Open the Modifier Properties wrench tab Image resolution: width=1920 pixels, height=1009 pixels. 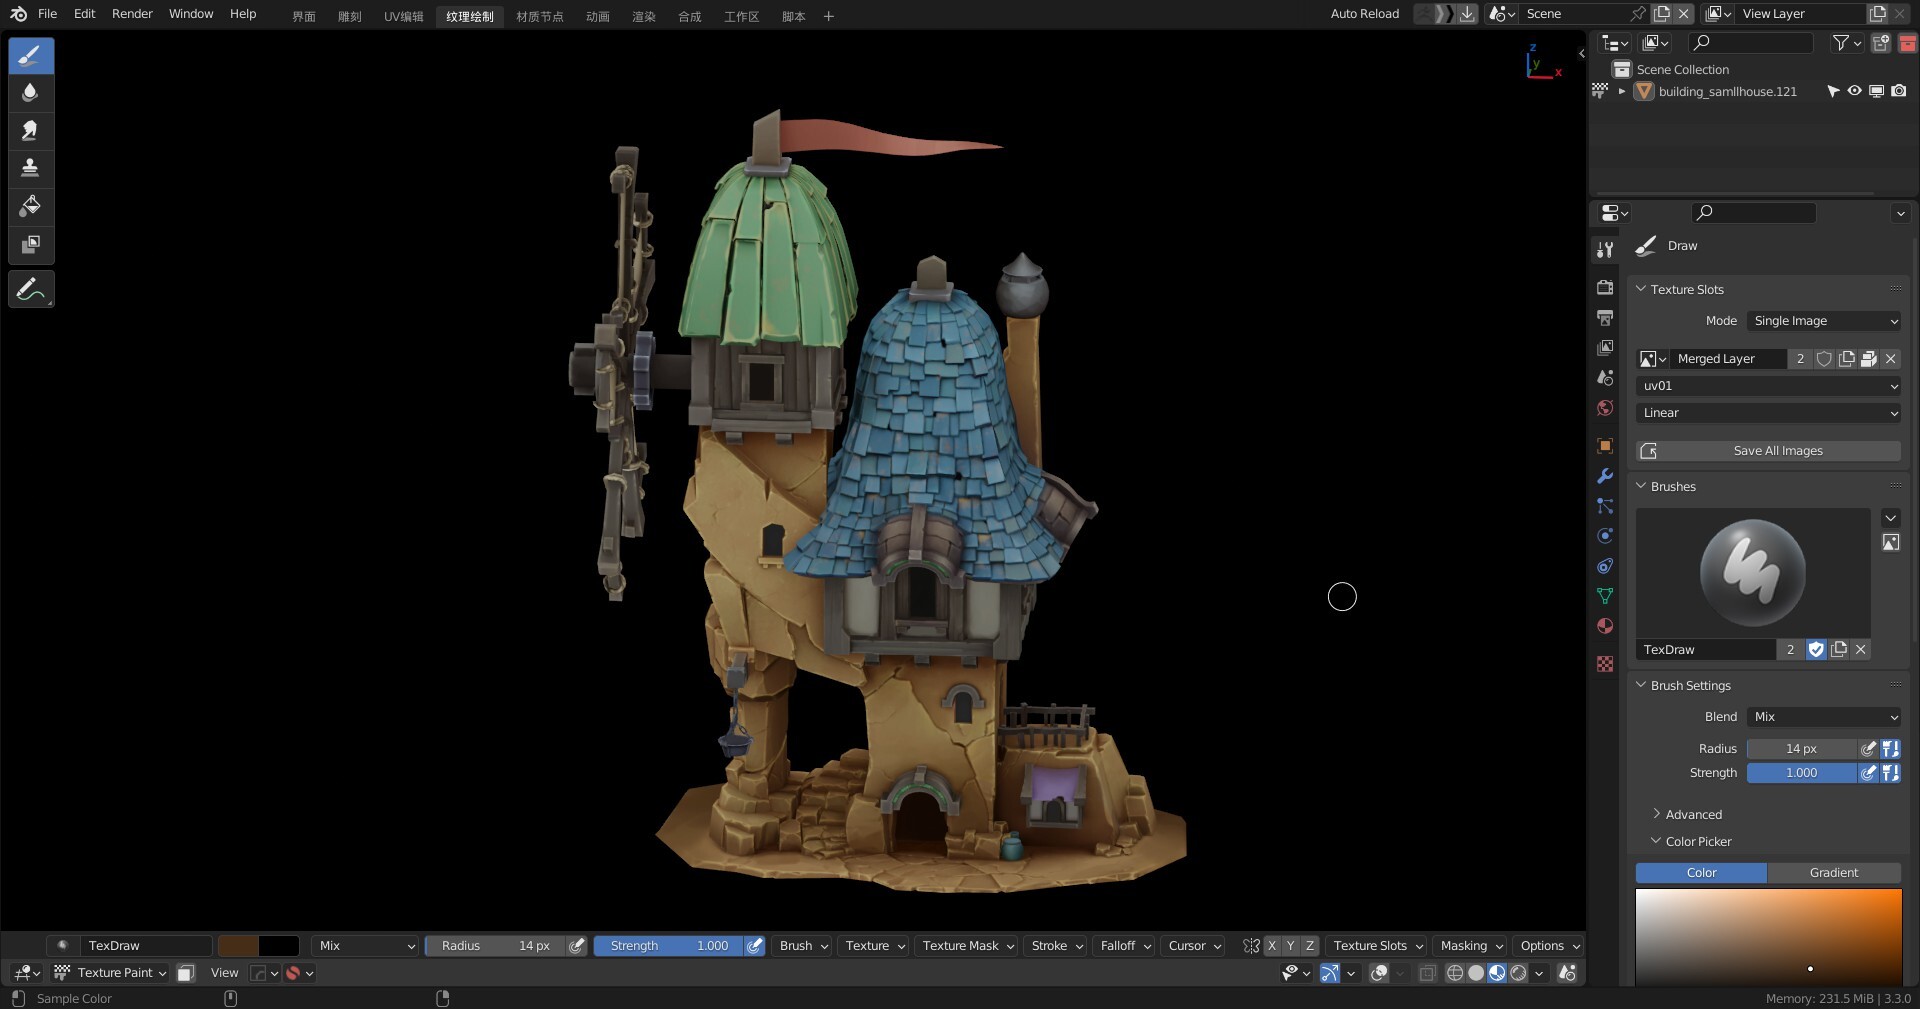[x=1605, y=477]
